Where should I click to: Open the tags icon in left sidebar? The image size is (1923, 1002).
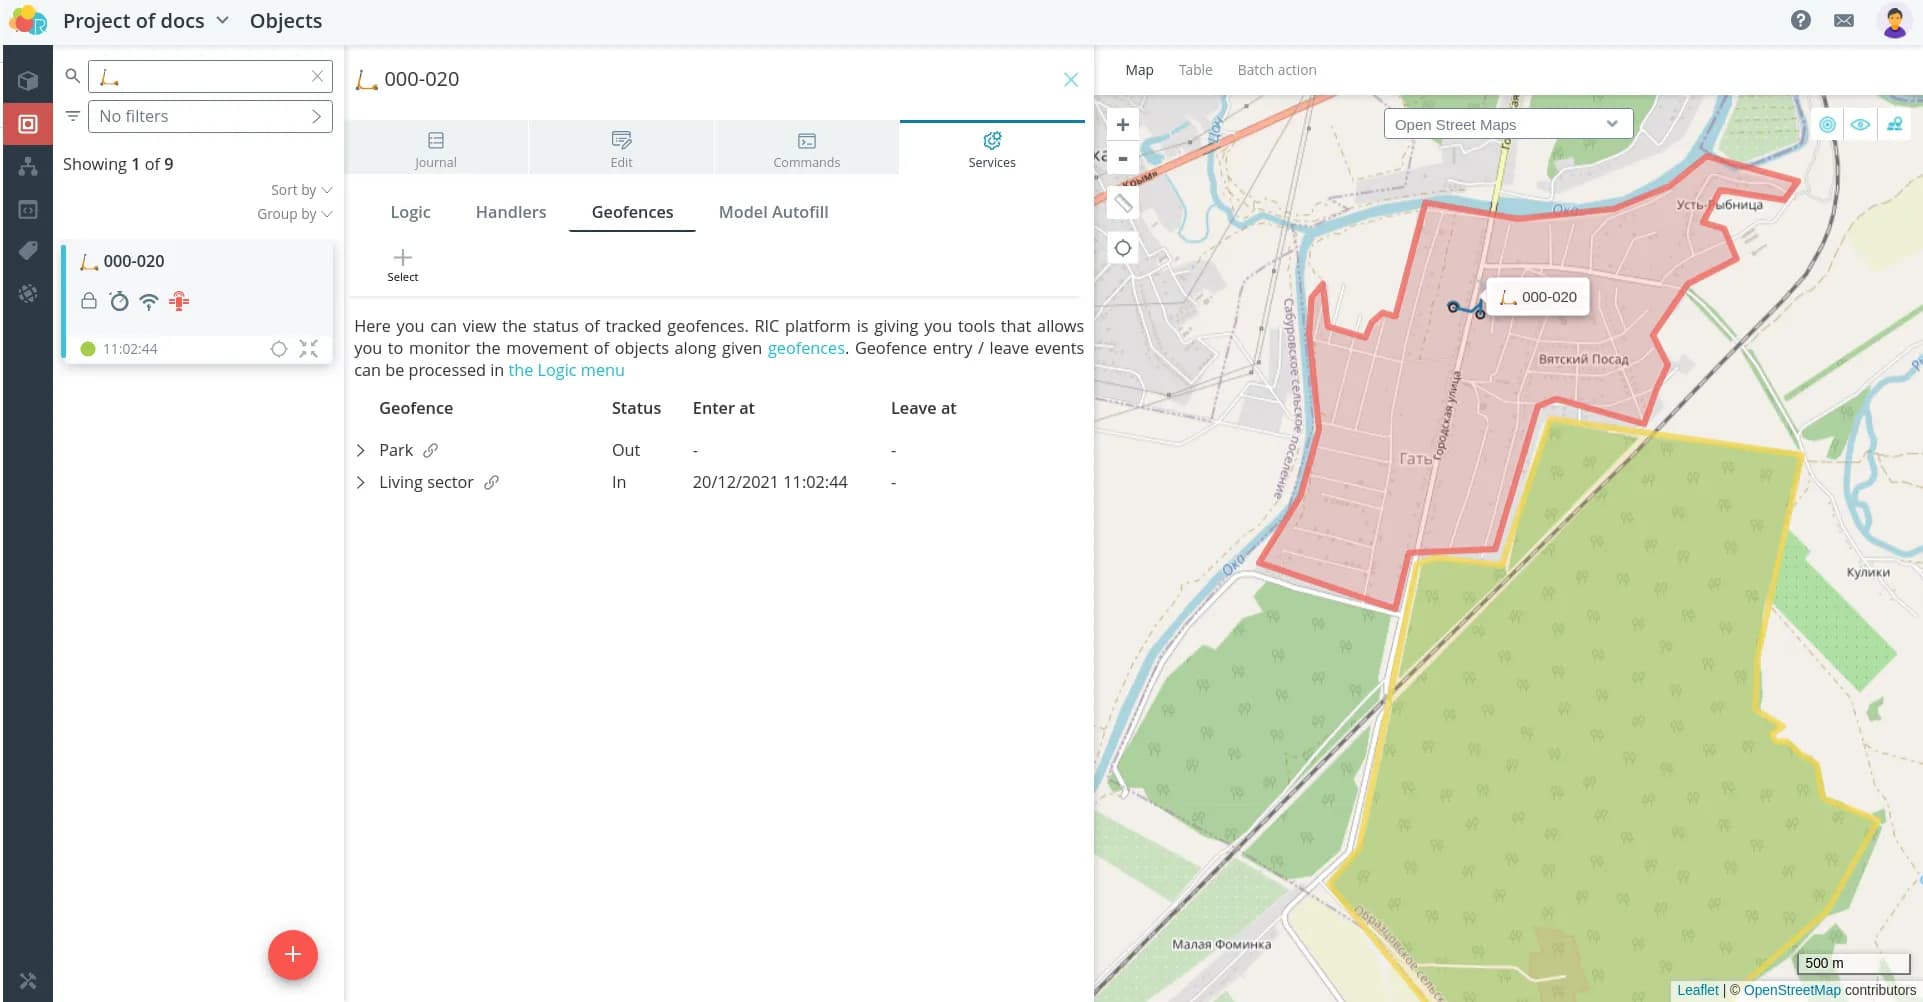point(28,250)
